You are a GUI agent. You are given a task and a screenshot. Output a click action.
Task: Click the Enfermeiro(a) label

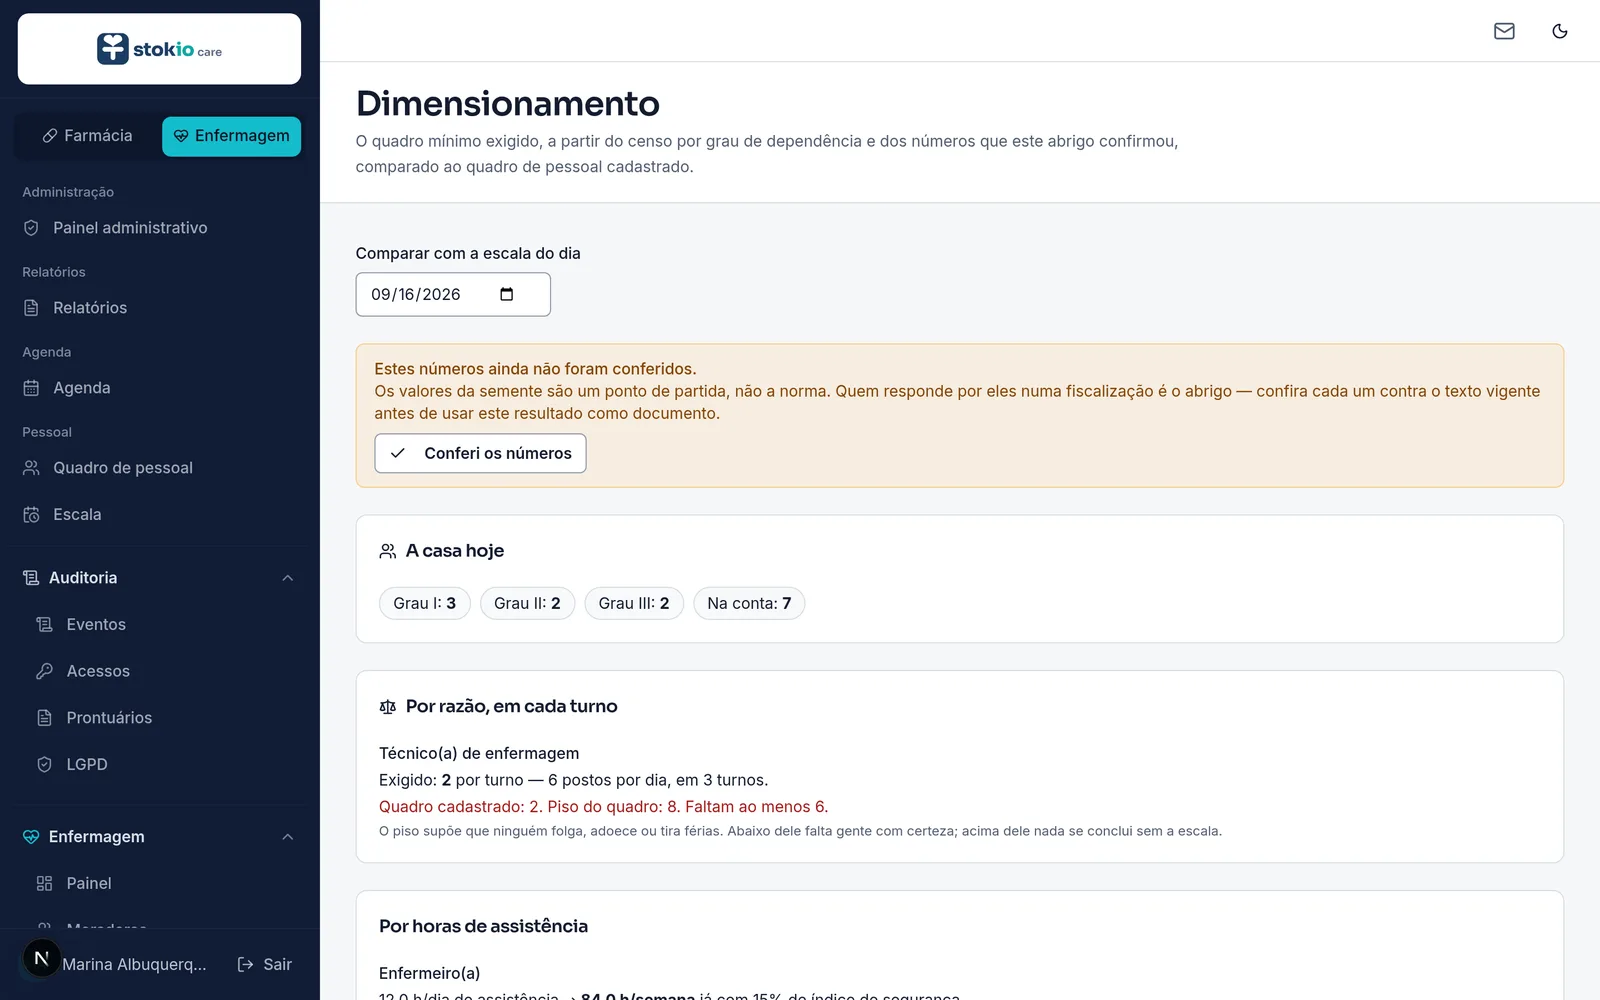(x=430, y=973)
